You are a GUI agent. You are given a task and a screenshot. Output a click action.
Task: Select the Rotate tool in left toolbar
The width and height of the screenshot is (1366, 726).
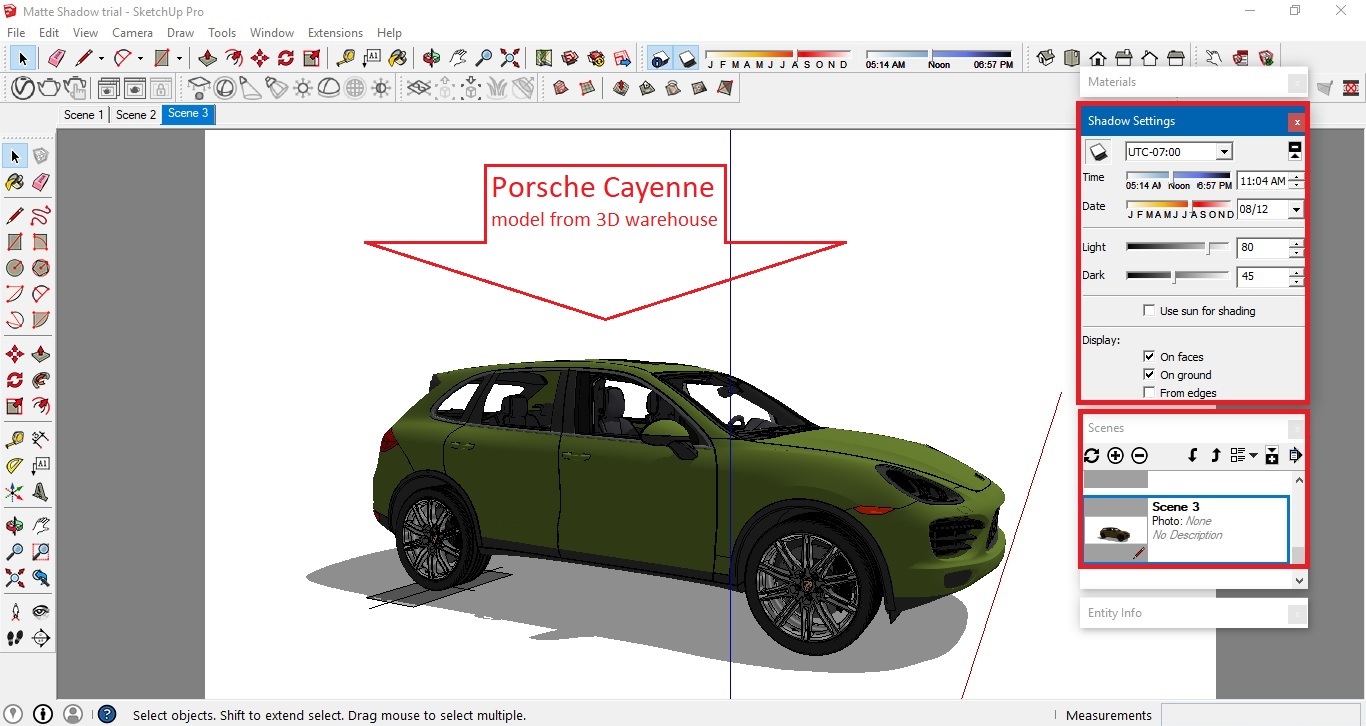pyautogui.click(x=15, y=380)
